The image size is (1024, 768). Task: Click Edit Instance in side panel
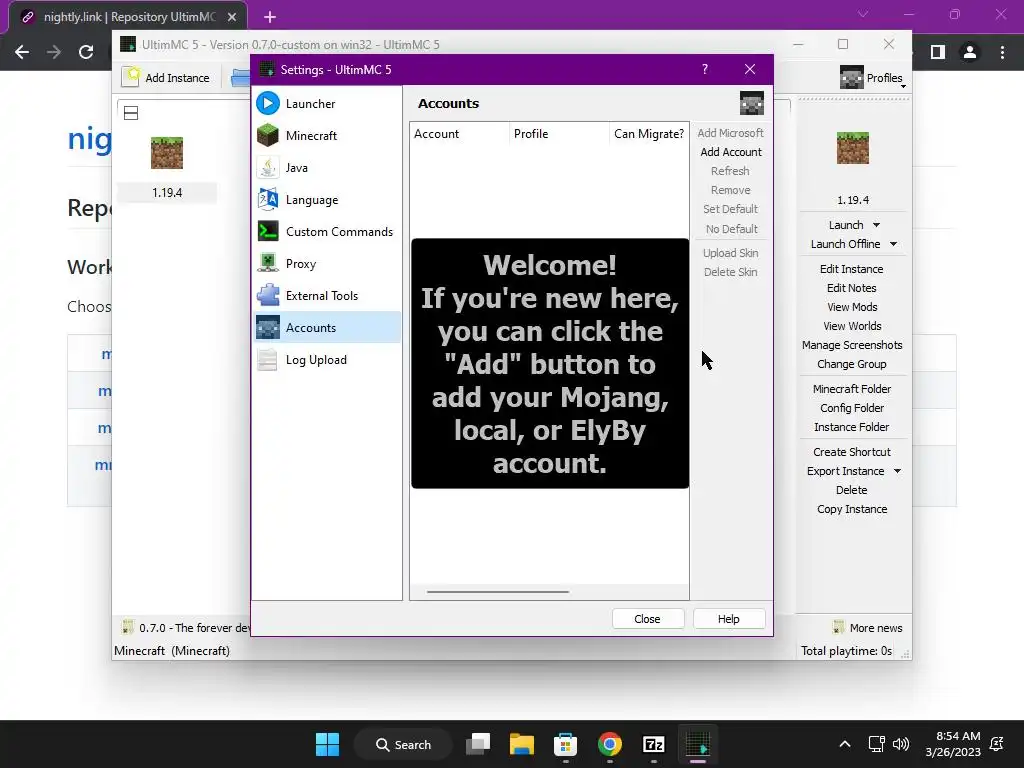point(852,269)
